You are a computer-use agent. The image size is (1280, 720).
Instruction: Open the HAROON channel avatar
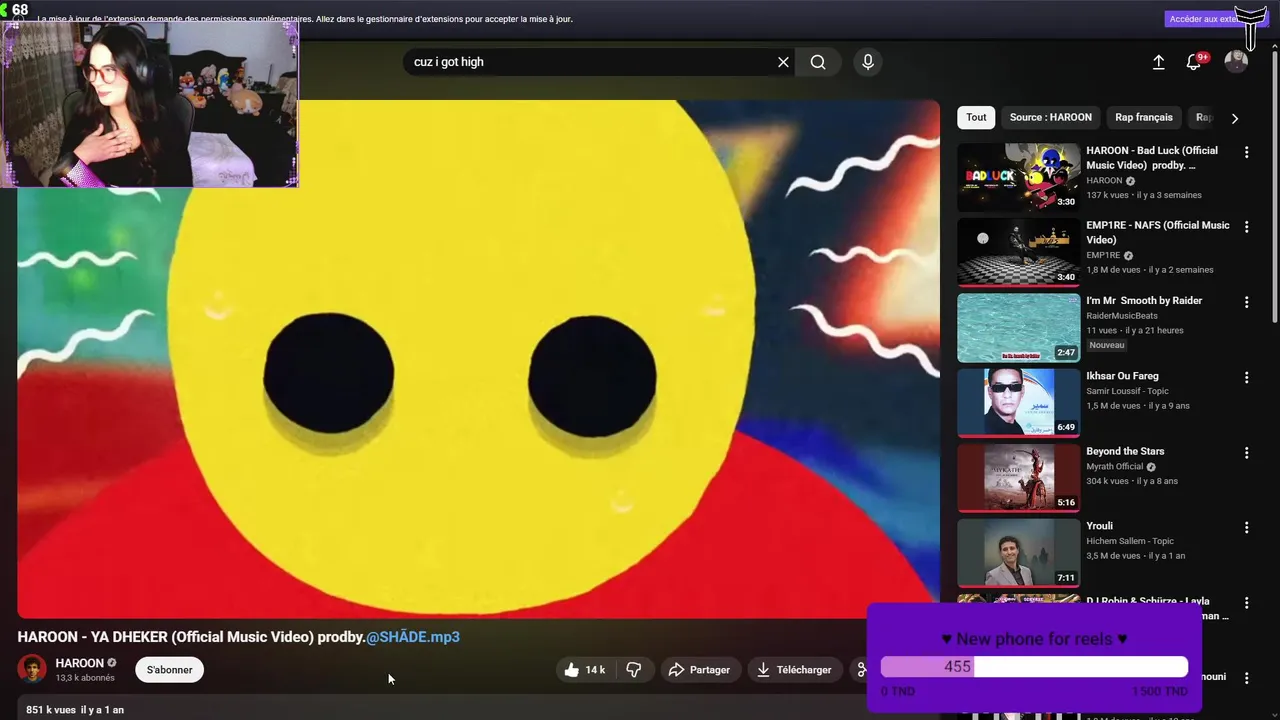tap(32, 669)
